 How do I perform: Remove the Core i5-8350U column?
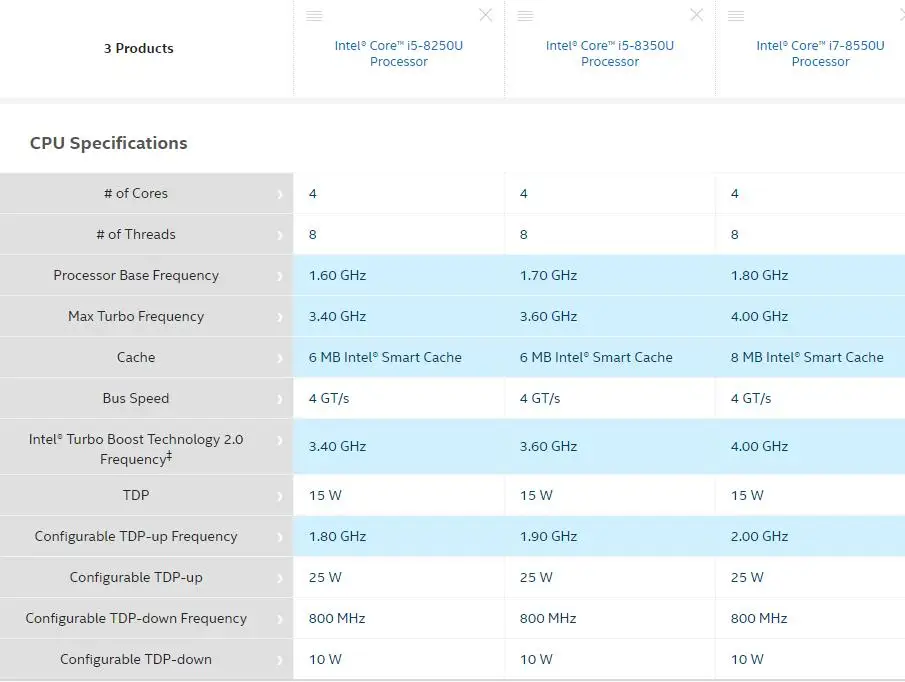[x=697, y=15]
